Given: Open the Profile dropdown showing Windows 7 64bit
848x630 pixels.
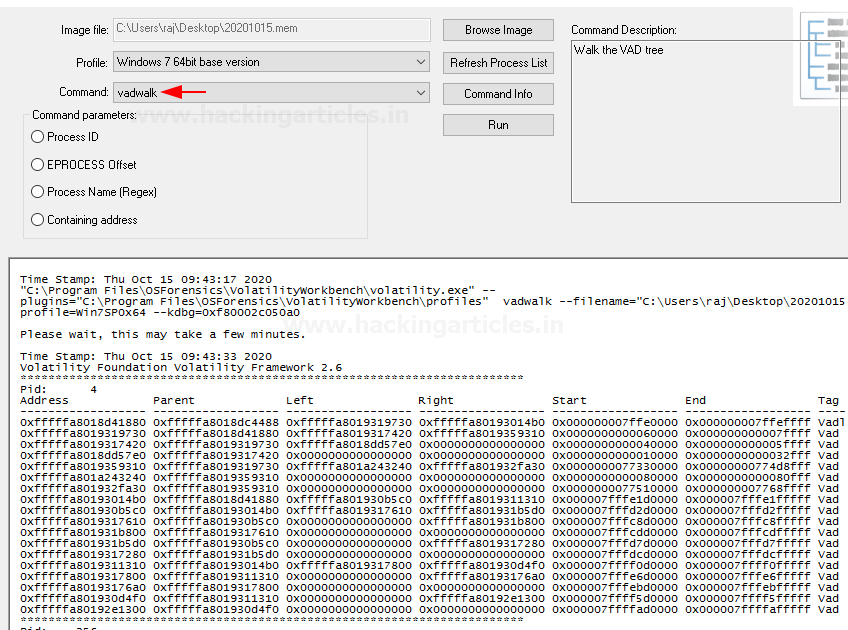Looking at the screenshot, I should point(271,62).
